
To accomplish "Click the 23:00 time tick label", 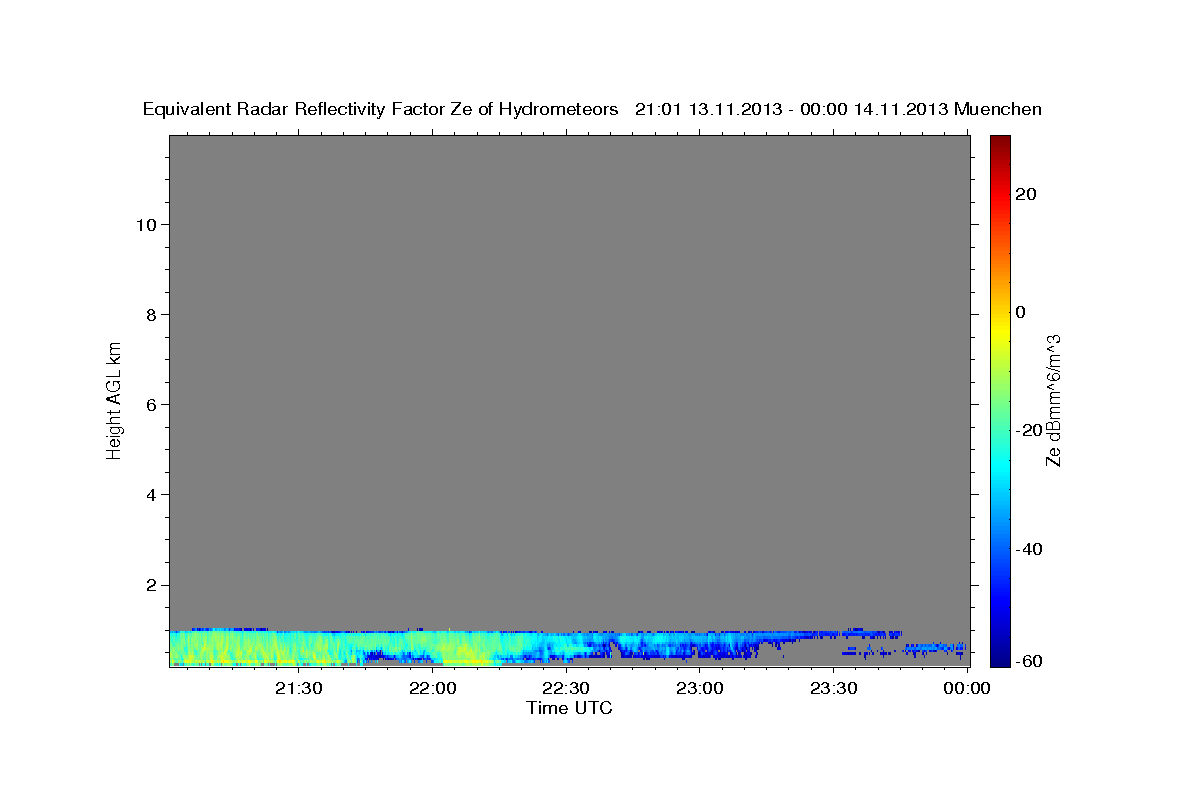I will pyautogui.click(x=700, y=688).
